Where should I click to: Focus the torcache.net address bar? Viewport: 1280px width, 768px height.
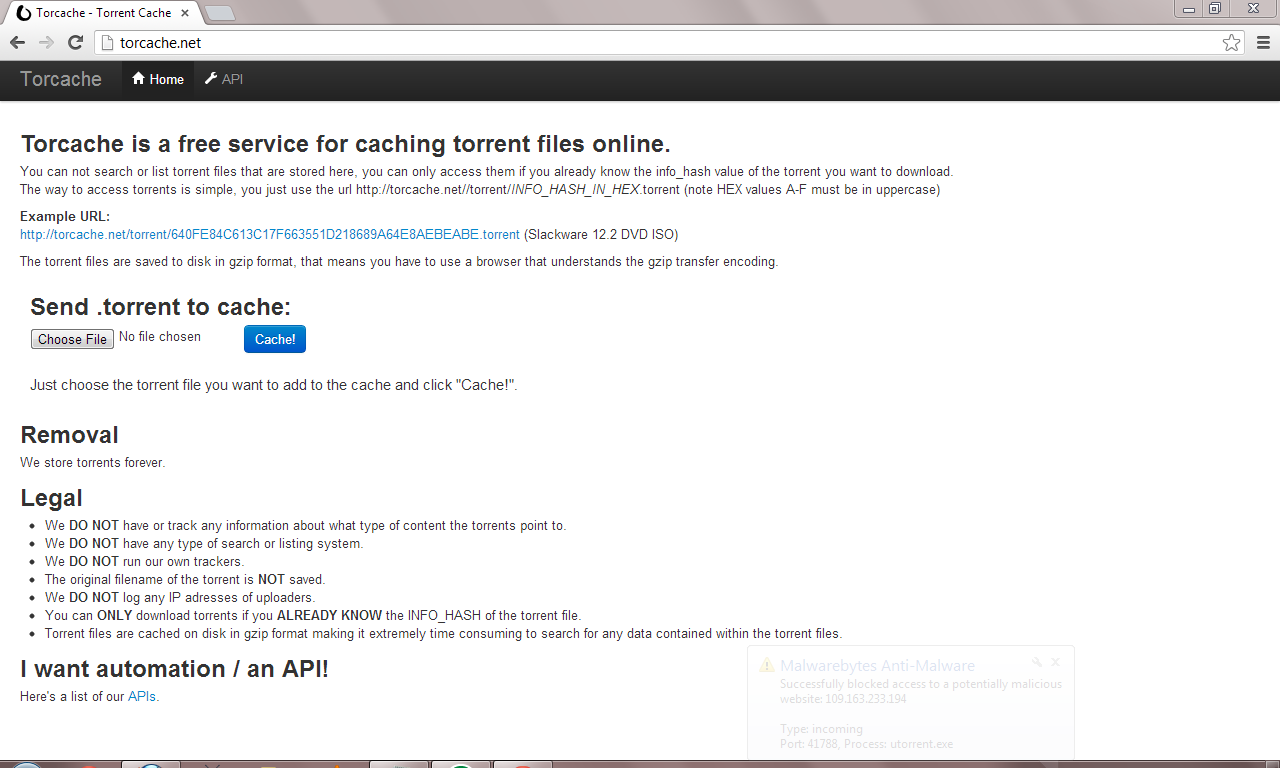(658, 43)
